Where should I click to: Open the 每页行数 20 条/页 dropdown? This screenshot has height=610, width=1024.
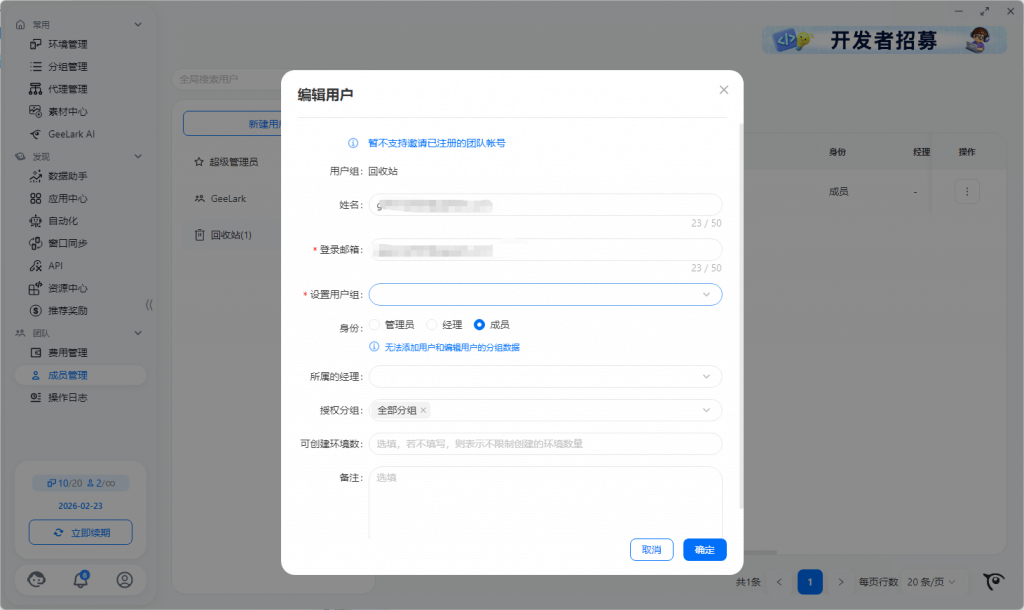[937, 582]
